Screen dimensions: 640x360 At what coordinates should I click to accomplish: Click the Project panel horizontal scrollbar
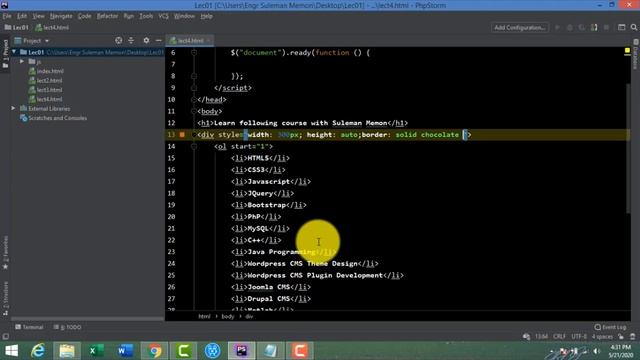coord(87,319)
